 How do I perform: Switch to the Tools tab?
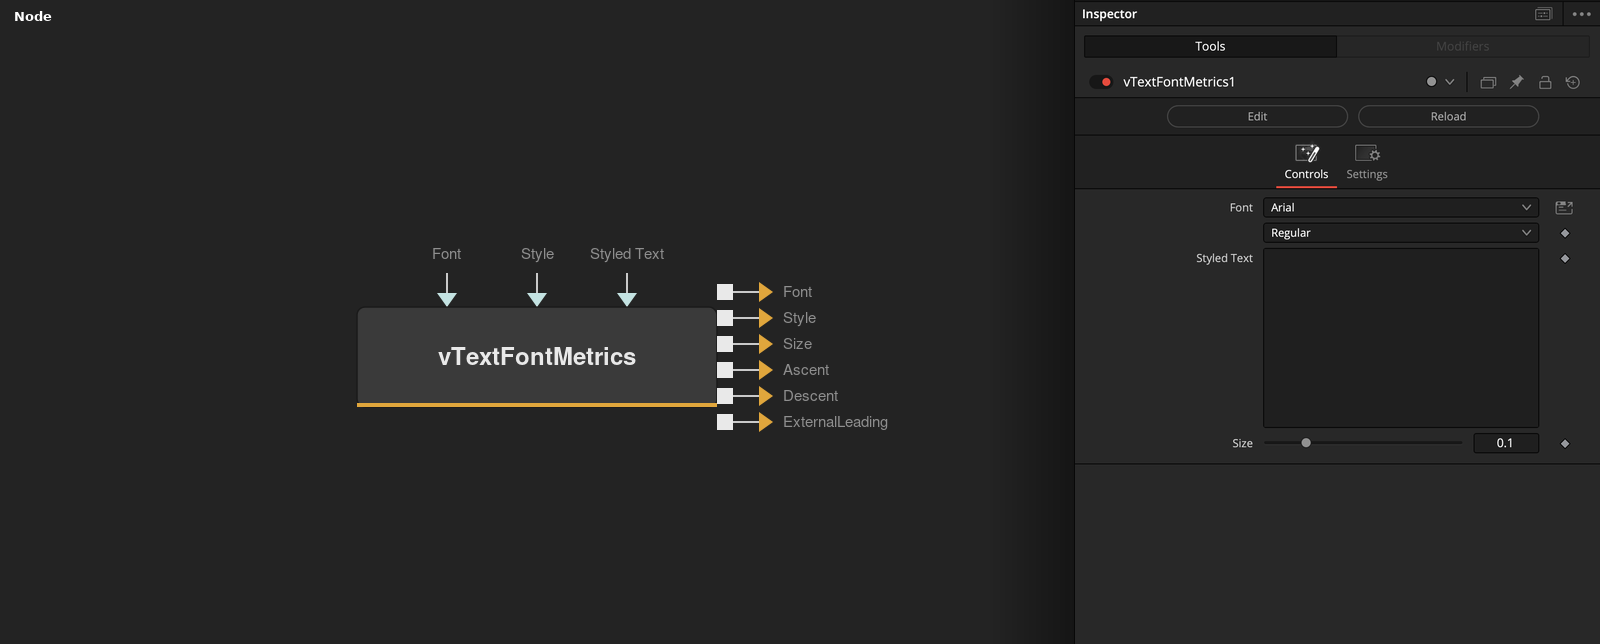point(1210,46)
